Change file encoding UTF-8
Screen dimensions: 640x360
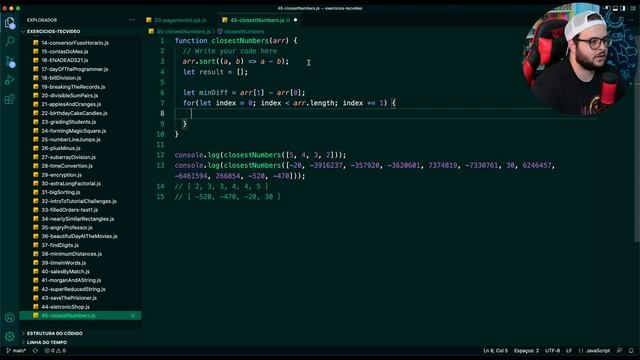[x=553, y=351]
